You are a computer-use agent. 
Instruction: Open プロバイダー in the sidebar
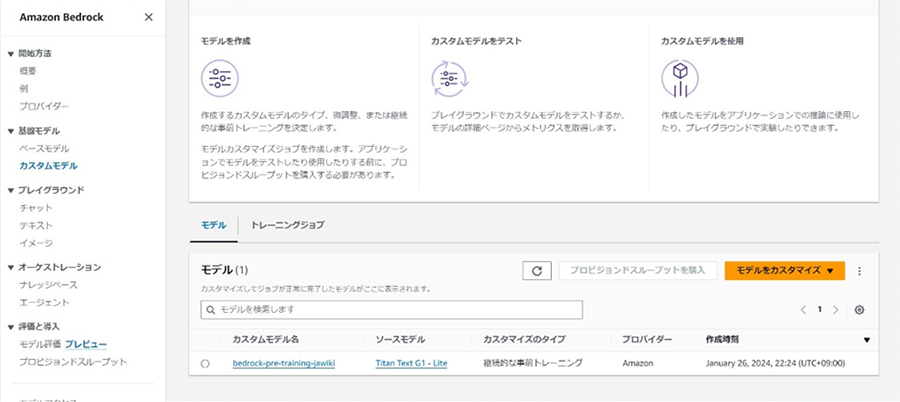[44, 106]
